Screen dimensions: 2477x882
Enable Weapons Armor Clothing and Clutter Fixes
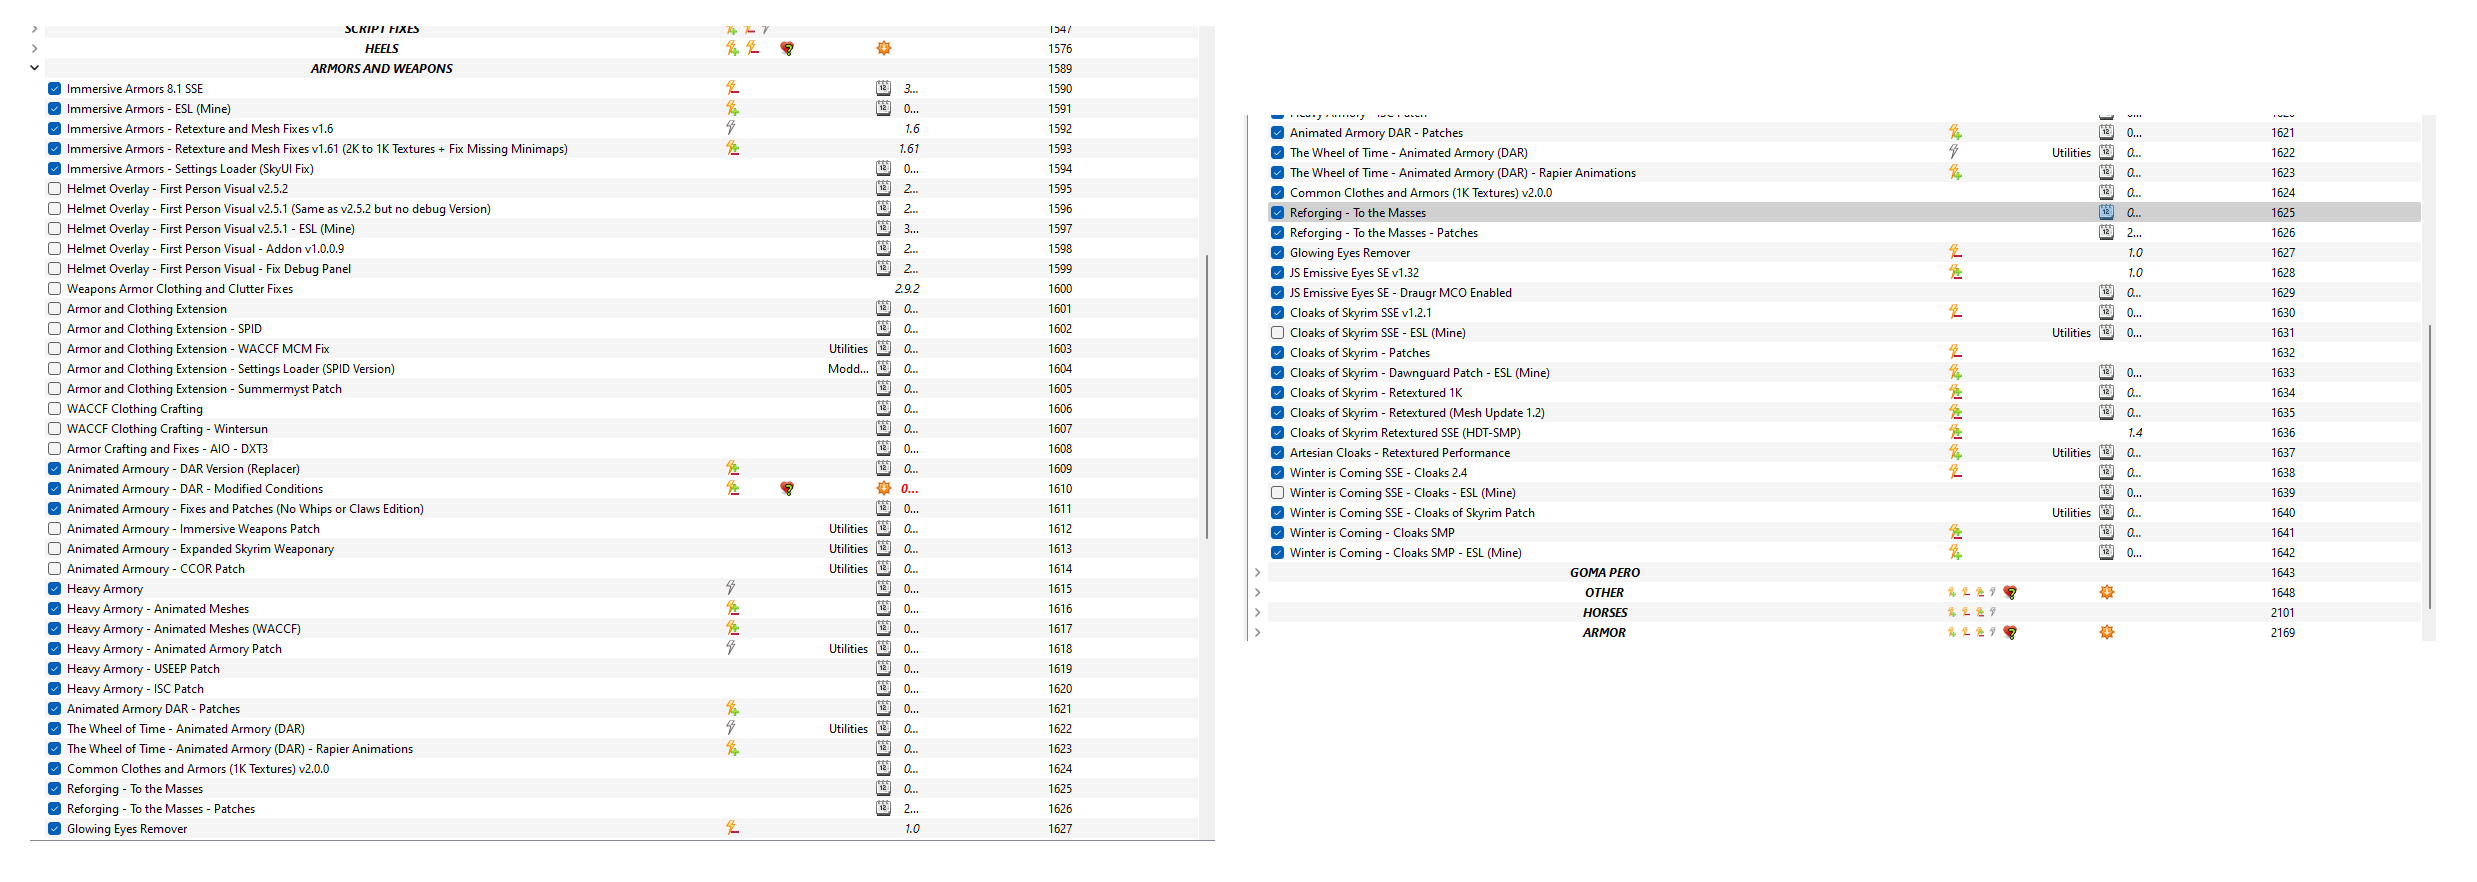tap(55, 289)
